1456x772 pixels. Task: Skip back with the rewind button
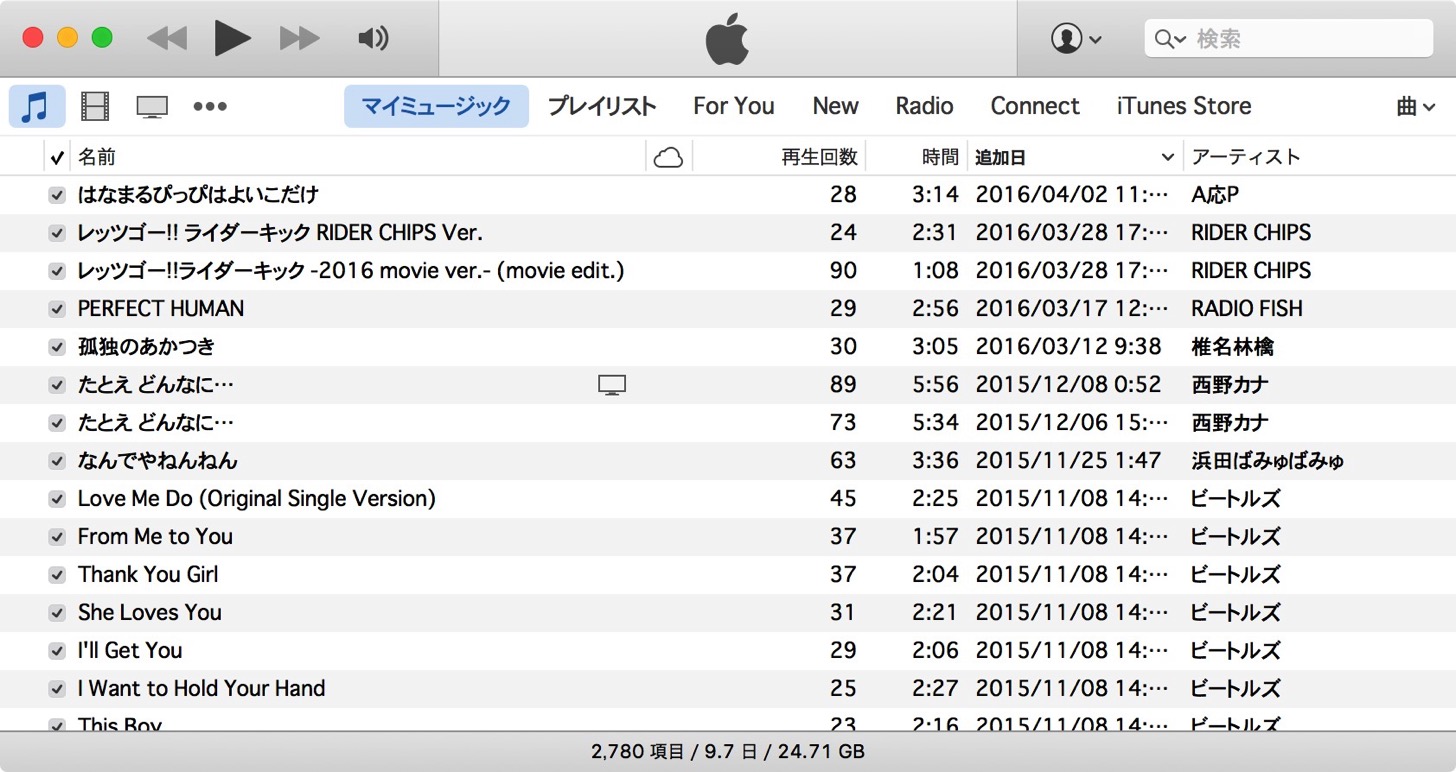(167, 39)
